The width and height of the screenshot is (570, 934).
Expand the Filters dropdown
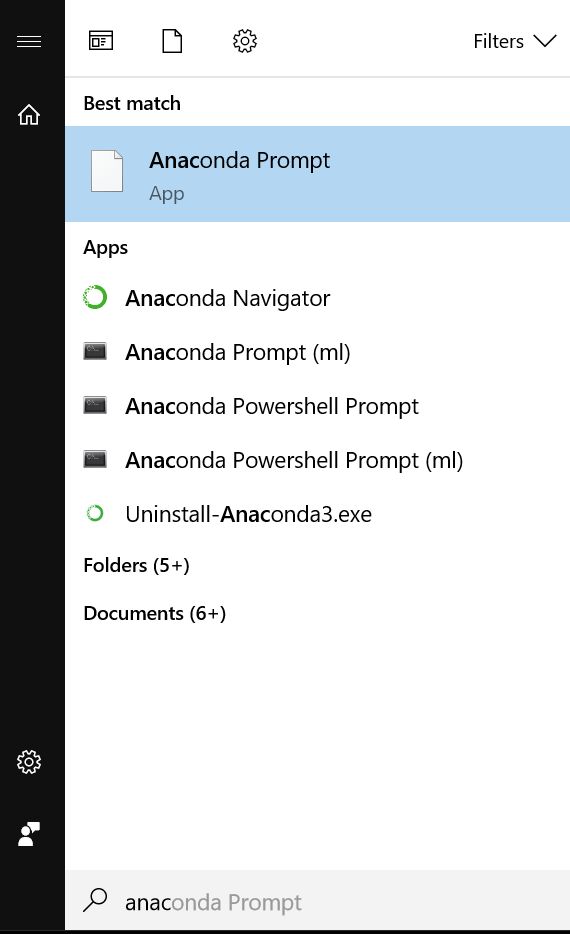point(515,41)
